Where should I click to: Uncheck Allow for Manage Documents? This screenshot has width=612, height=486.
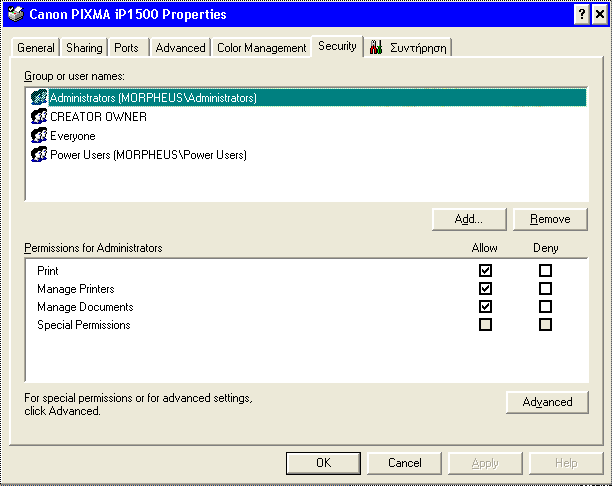(485, 306)
